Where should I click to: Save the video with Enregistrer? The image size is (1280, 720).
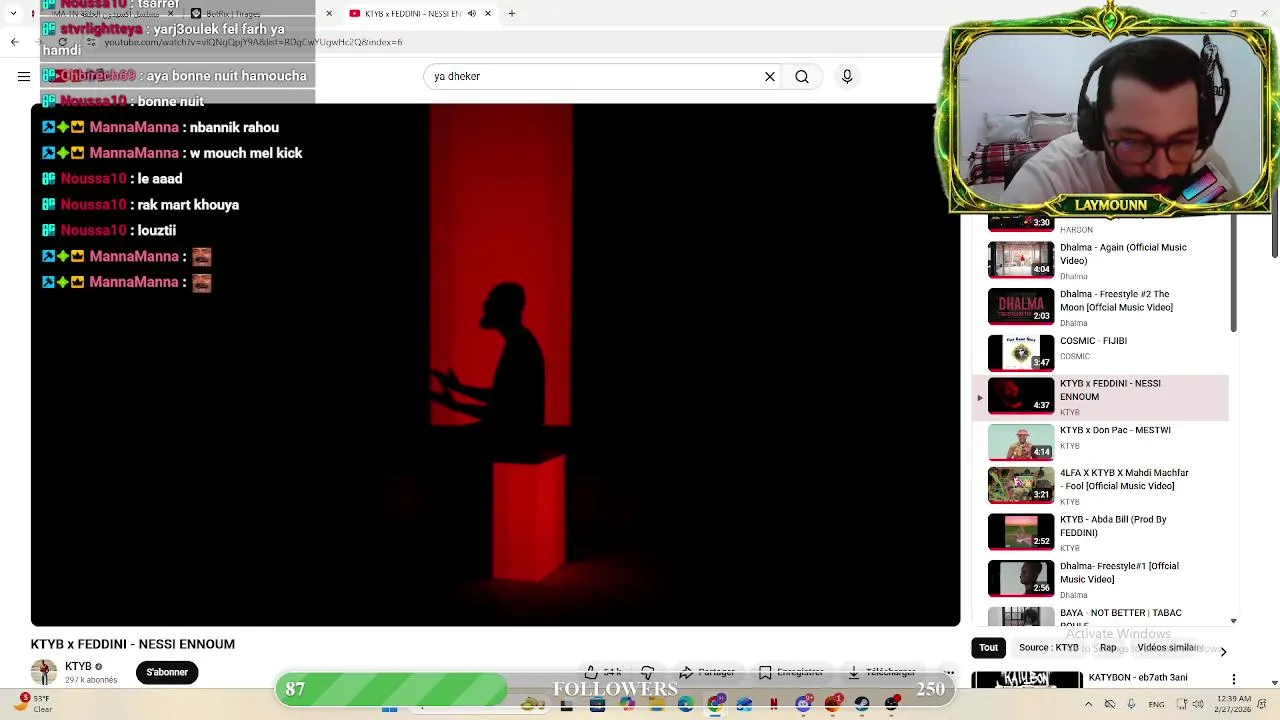pos(790,672)
